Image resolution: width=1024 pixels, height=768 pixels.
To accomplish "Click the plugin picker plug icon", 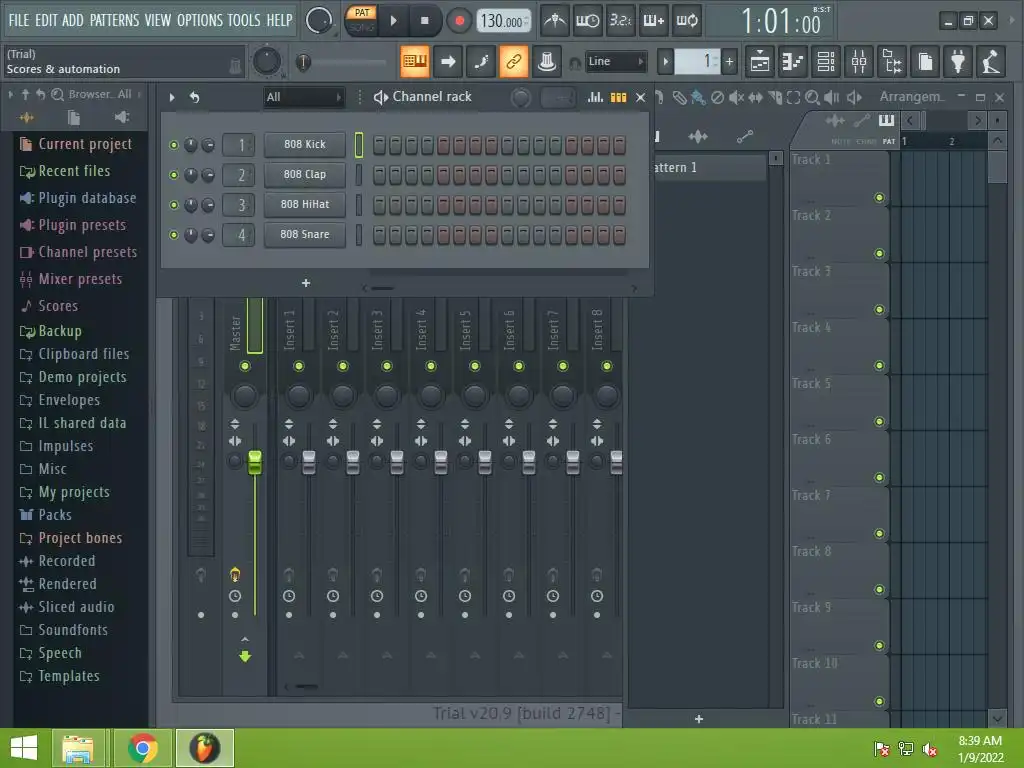I will [x=958, y=61].
